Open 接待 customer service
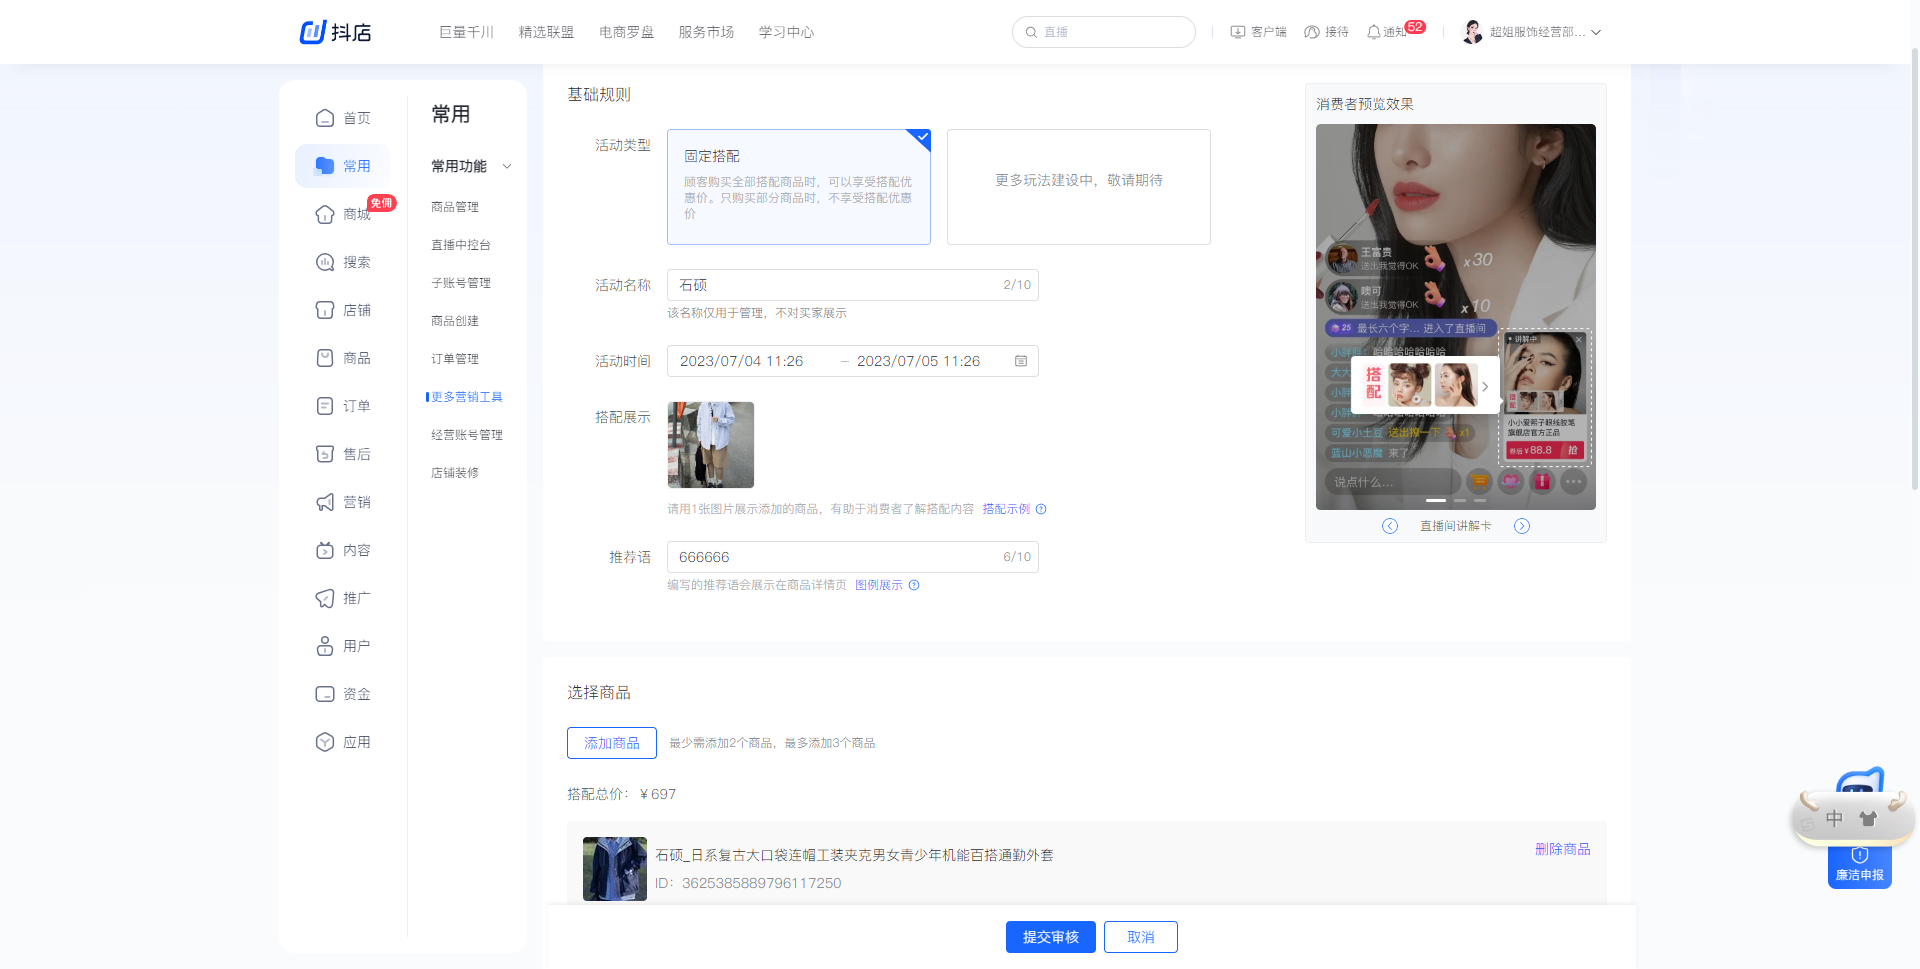 tap(1326, 32)
